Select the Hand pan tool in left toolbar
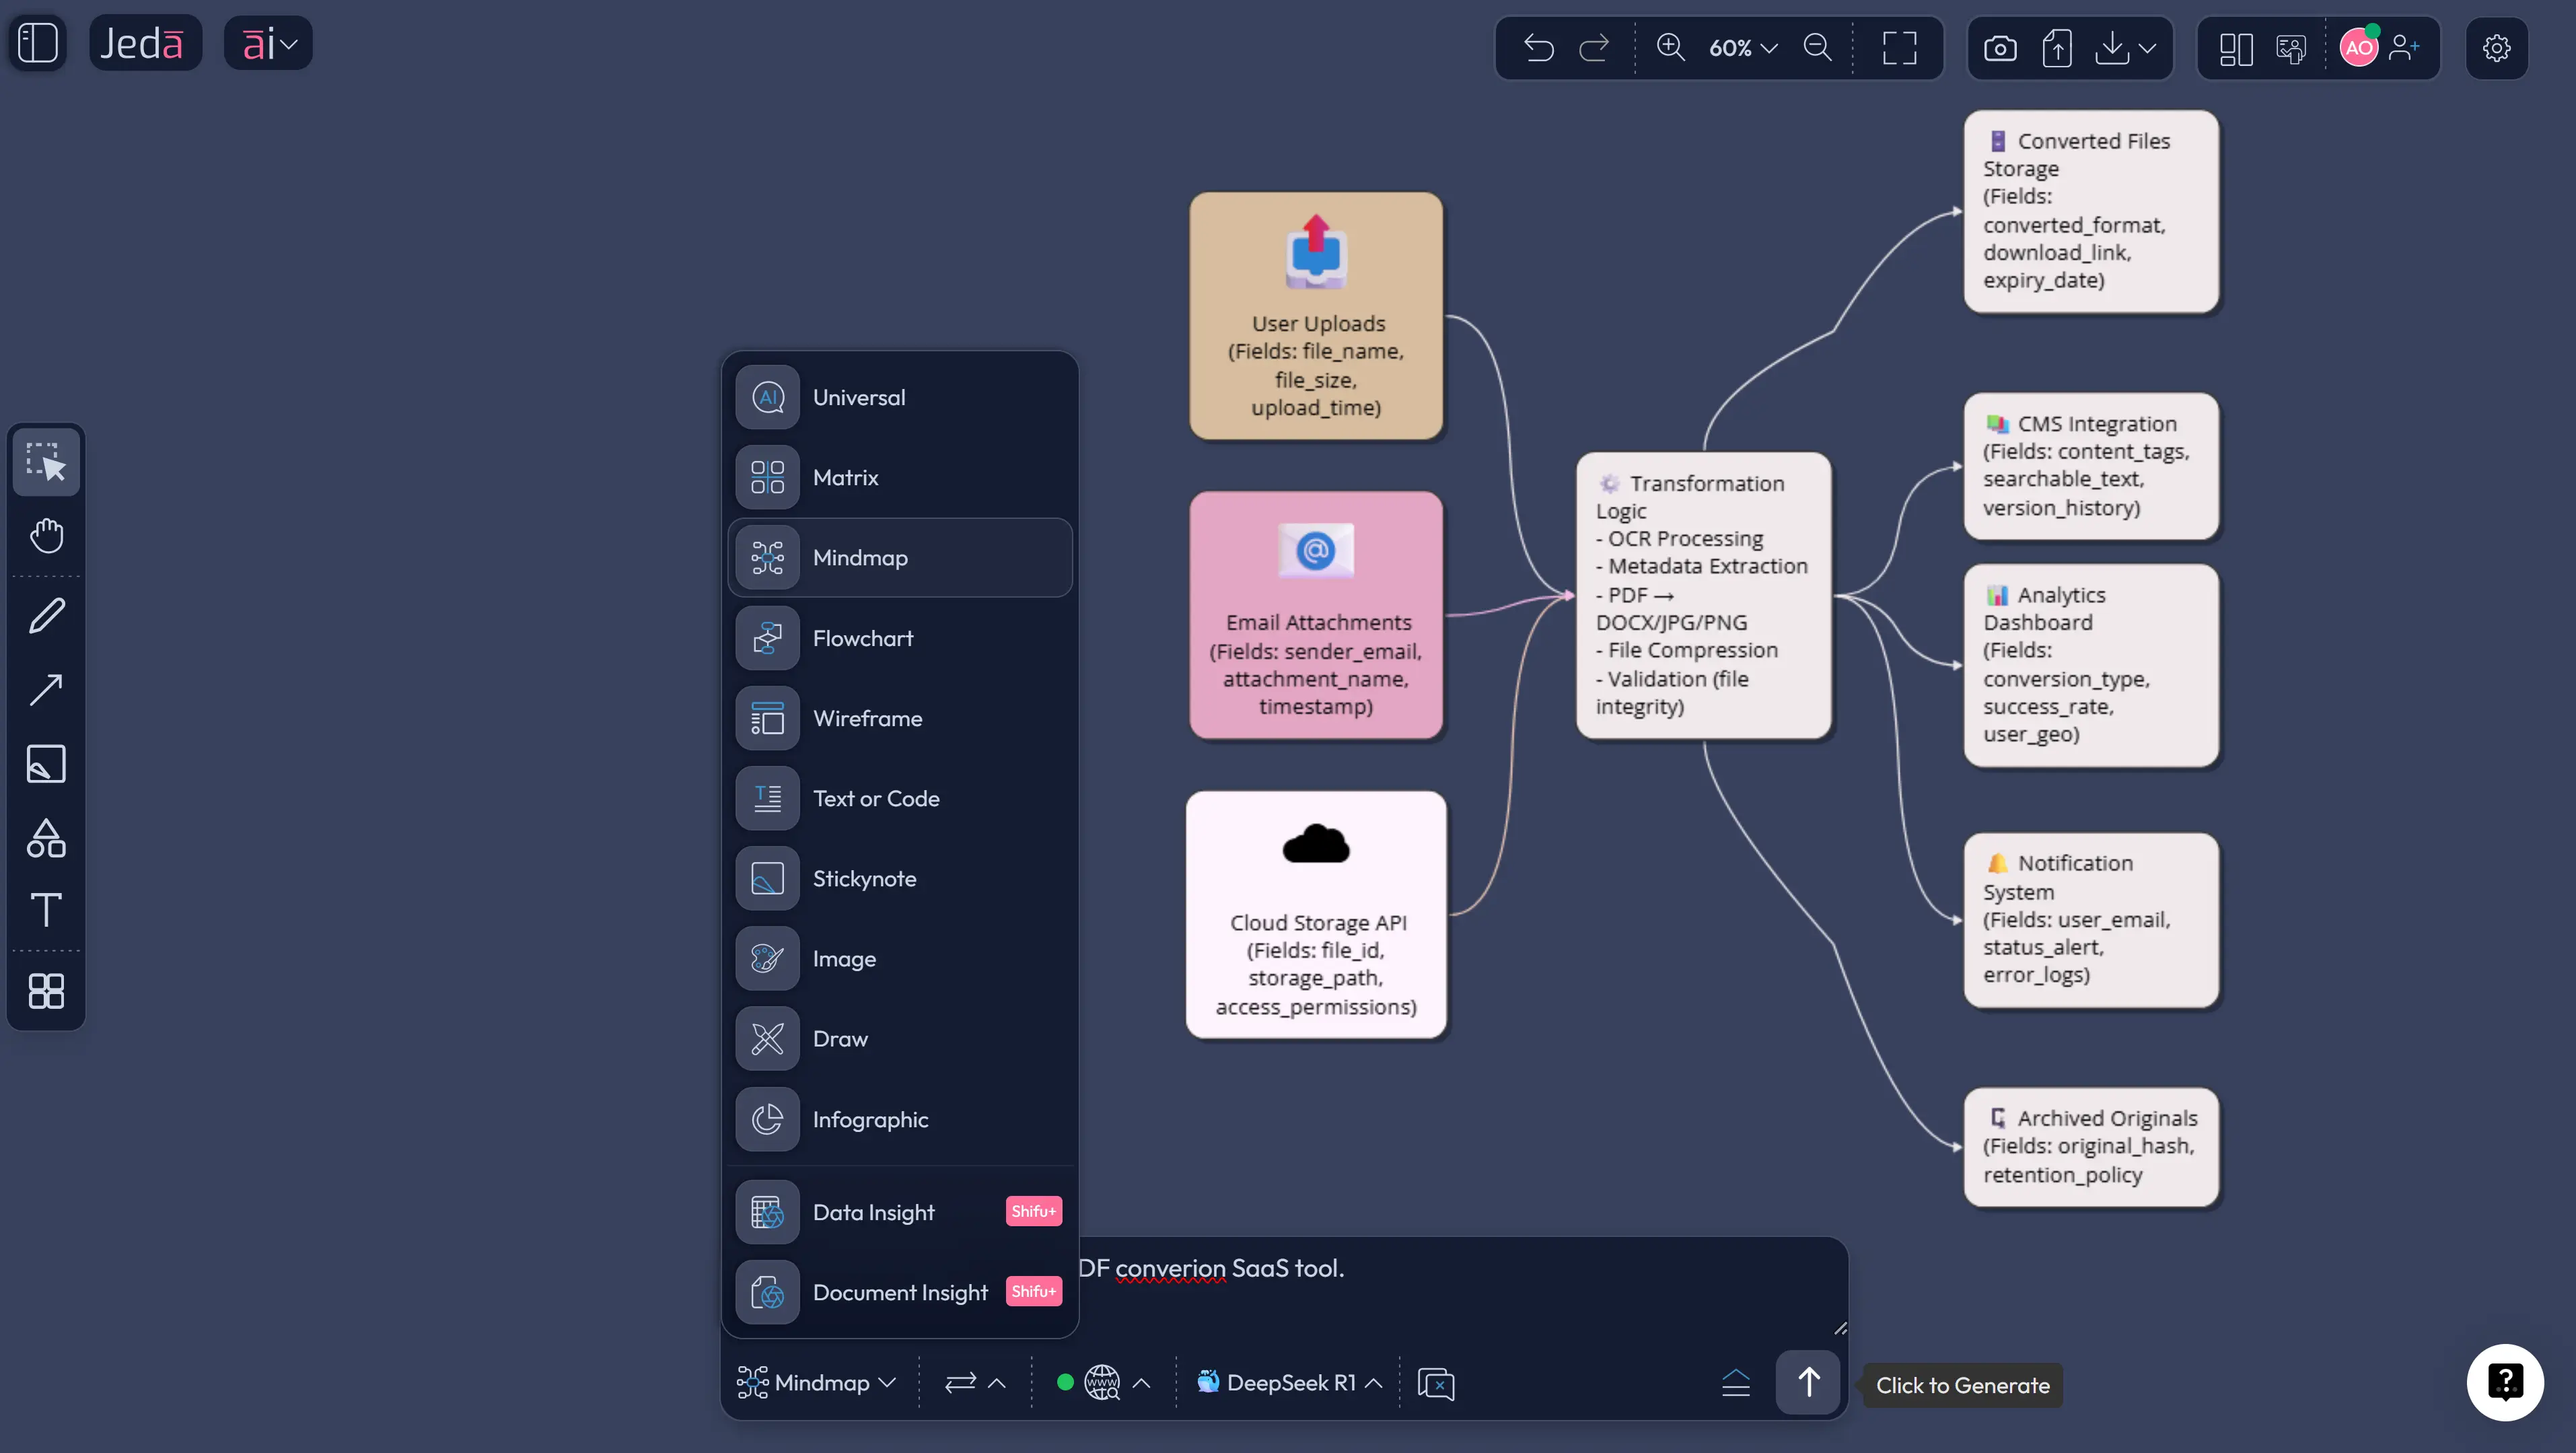The height and width of the screenshot is (1453, 2576). click(x=45, y=536)
